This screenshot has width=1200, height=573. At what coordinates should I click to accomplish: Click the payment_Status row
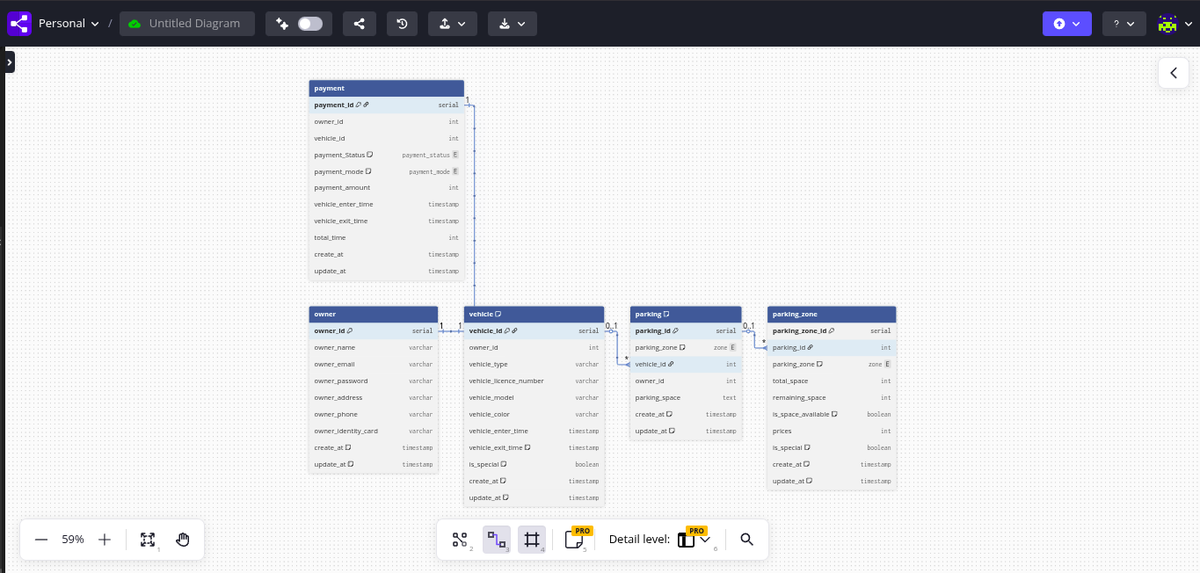tap(386, 155)
